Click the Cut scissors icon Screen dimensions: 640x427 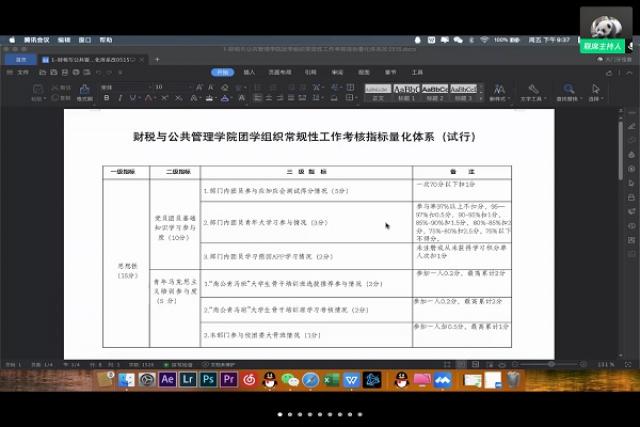click(55, 87)
